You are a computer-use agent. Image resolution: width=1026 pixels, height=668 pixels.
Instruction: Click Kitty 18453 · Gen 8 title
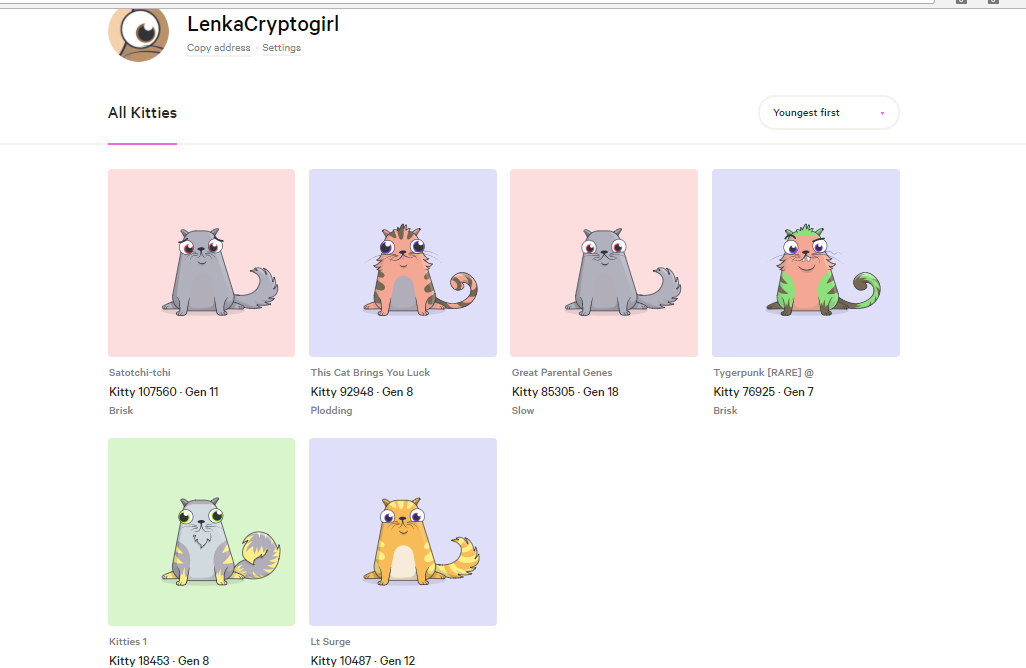(159, 660)
